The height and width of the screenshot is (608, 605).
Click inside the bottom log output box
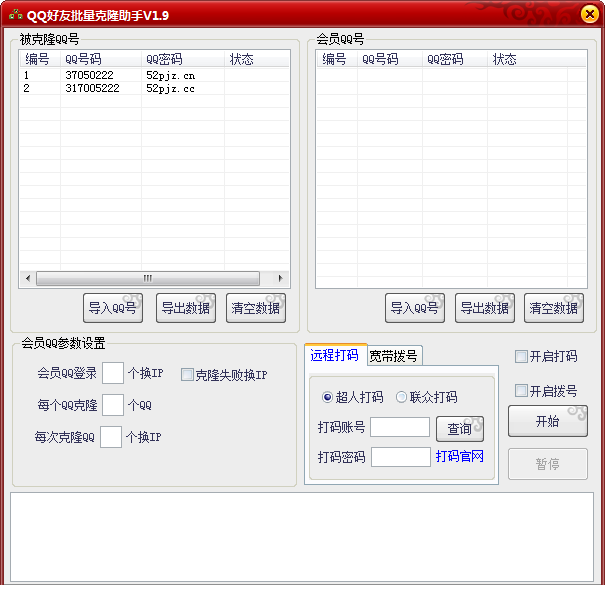pyautogui.click(x=302, y=537)
